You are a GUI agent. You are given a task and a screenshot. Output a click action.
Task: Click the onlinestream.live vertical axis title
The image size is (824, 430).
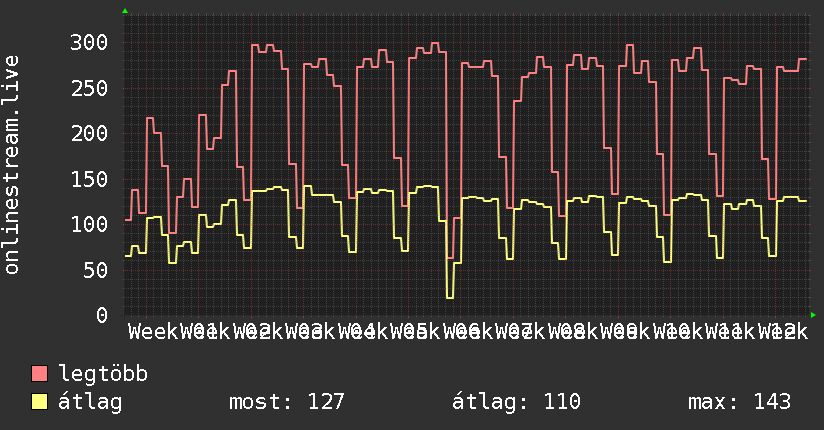pos(11,165)
